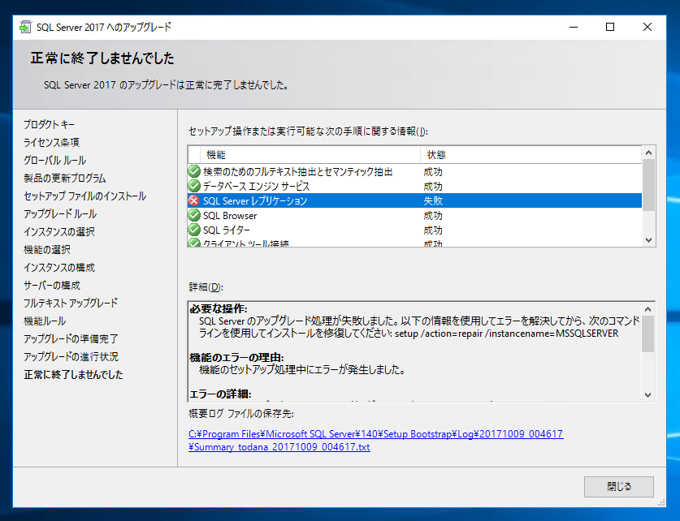Click the サーバーの構成 step

[x=52, y=285]
